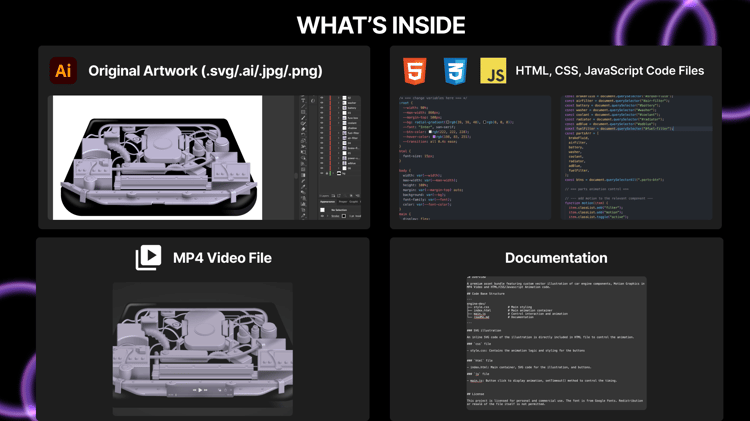Select the brake-fl layer row in Layers panel

tap(340, 148)
